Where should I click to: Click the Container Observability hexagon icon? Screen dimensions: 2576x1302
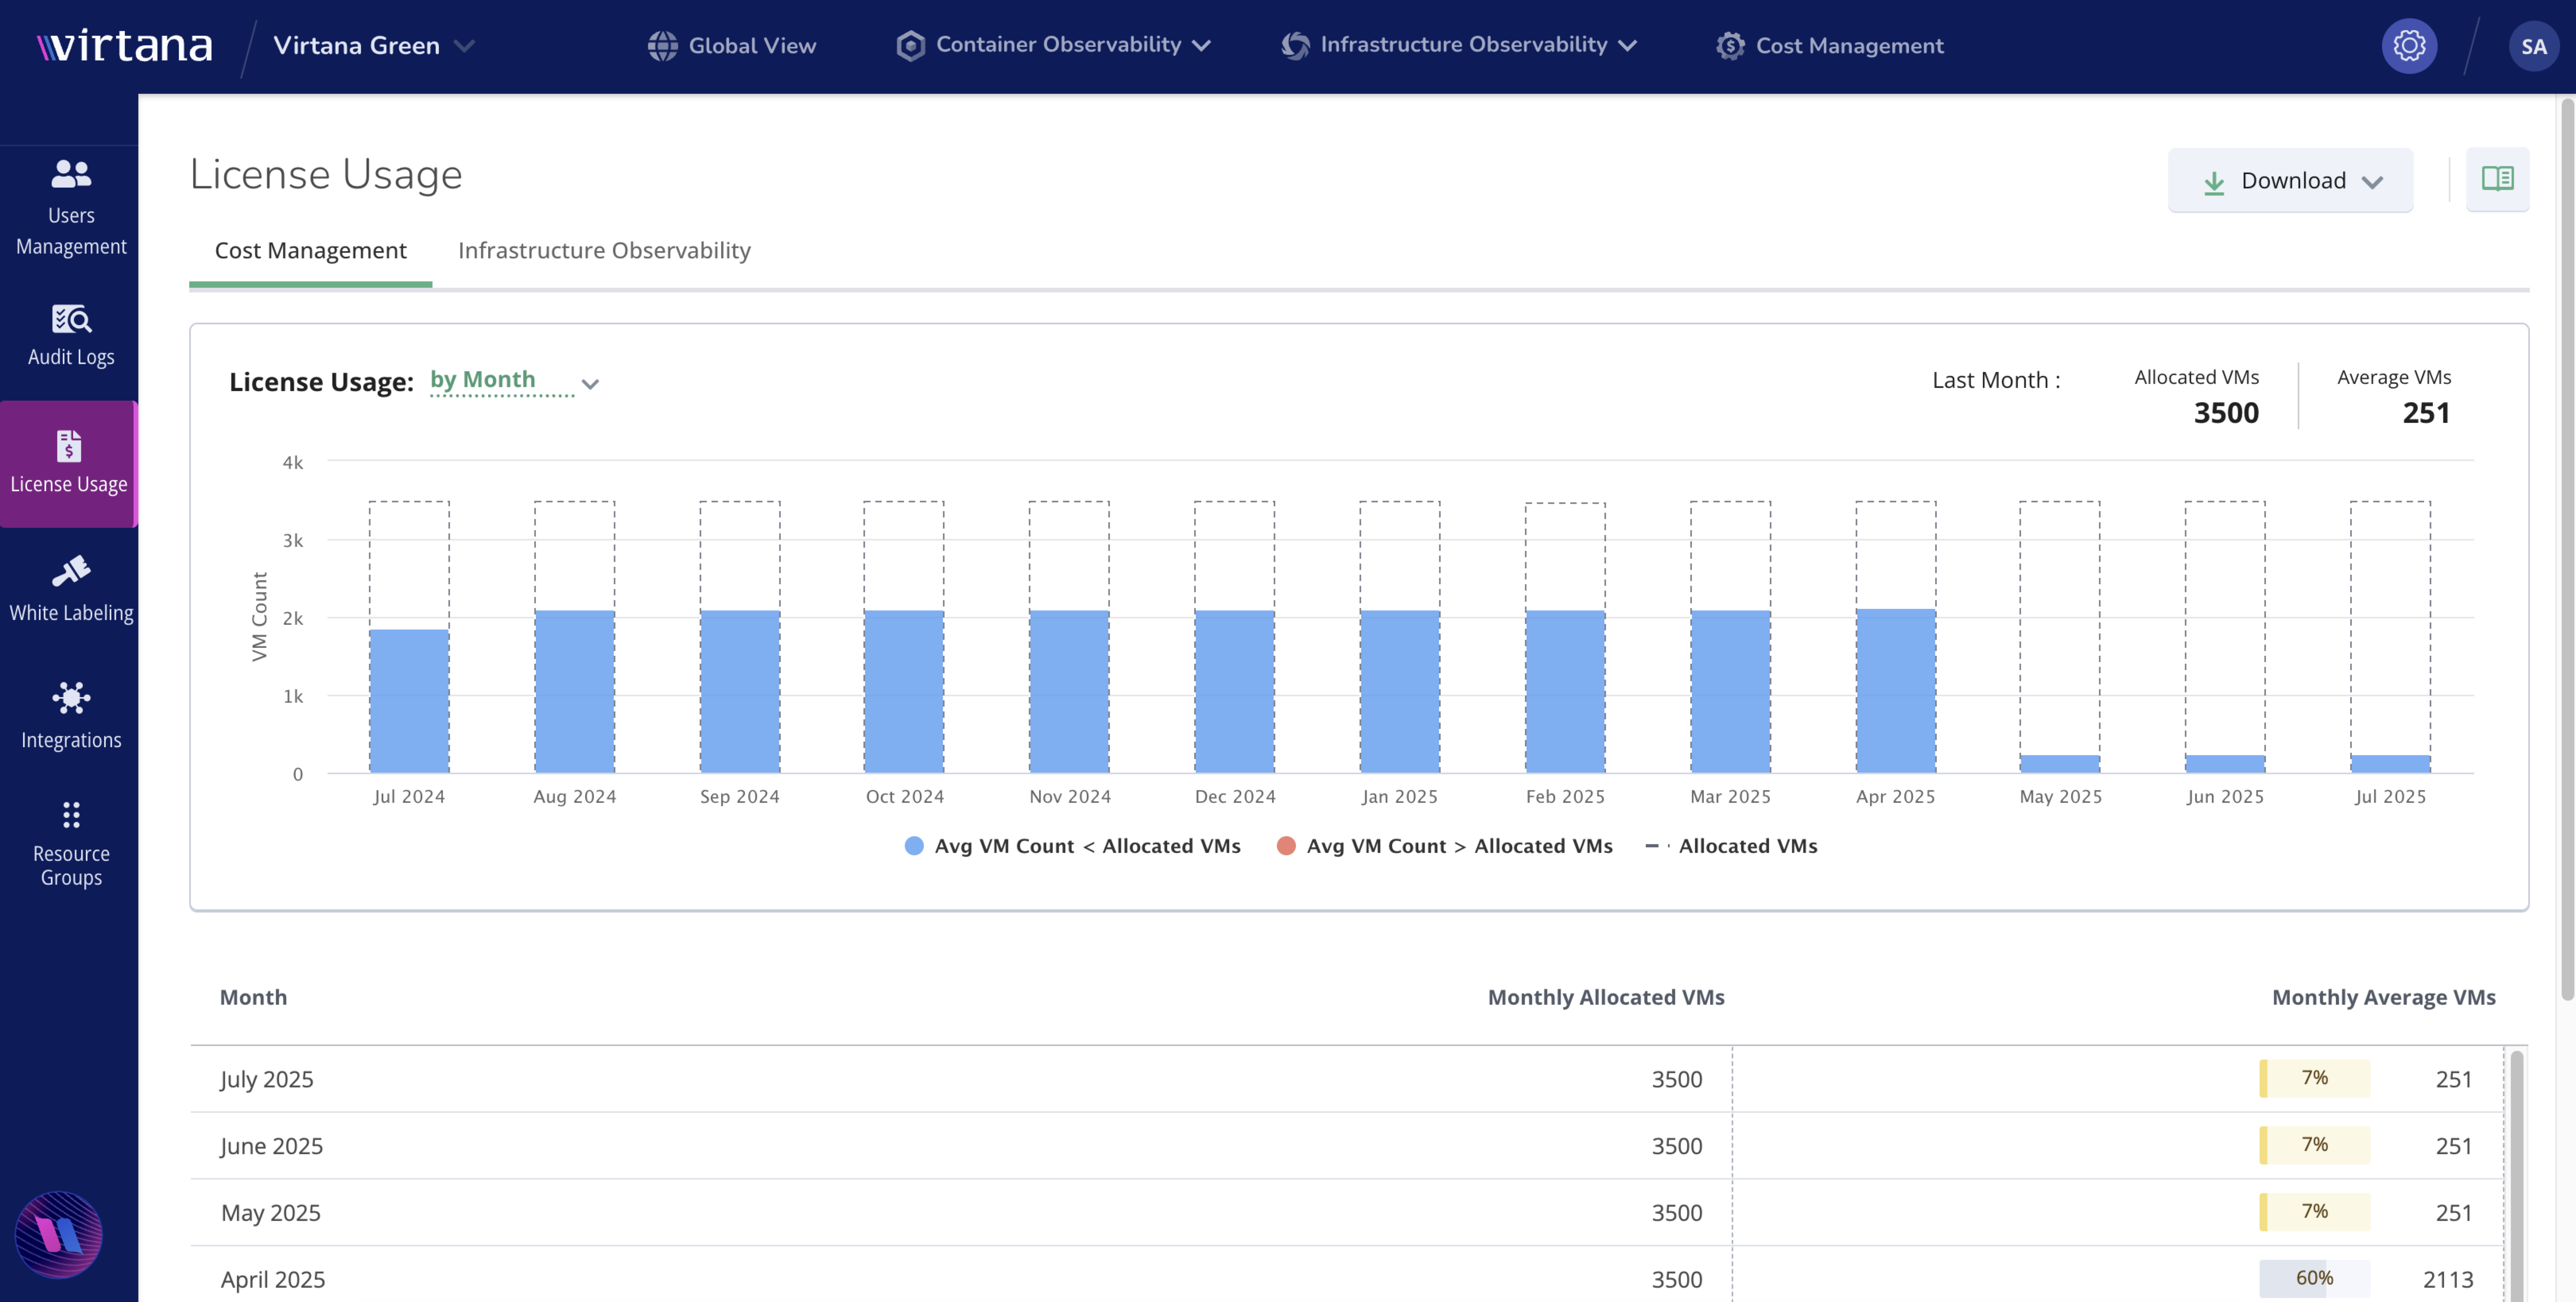(x=910, y=46)
